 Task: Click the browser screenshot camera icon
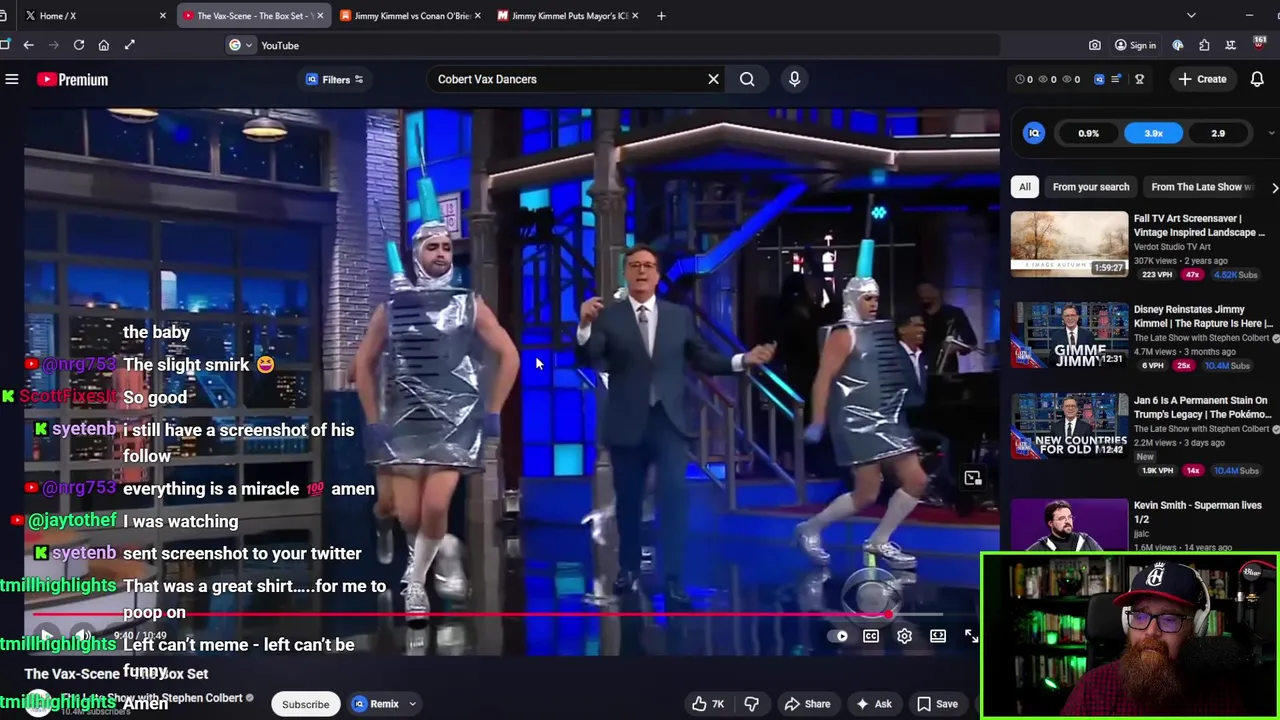pyautogui.click(x=1095, y=45)
